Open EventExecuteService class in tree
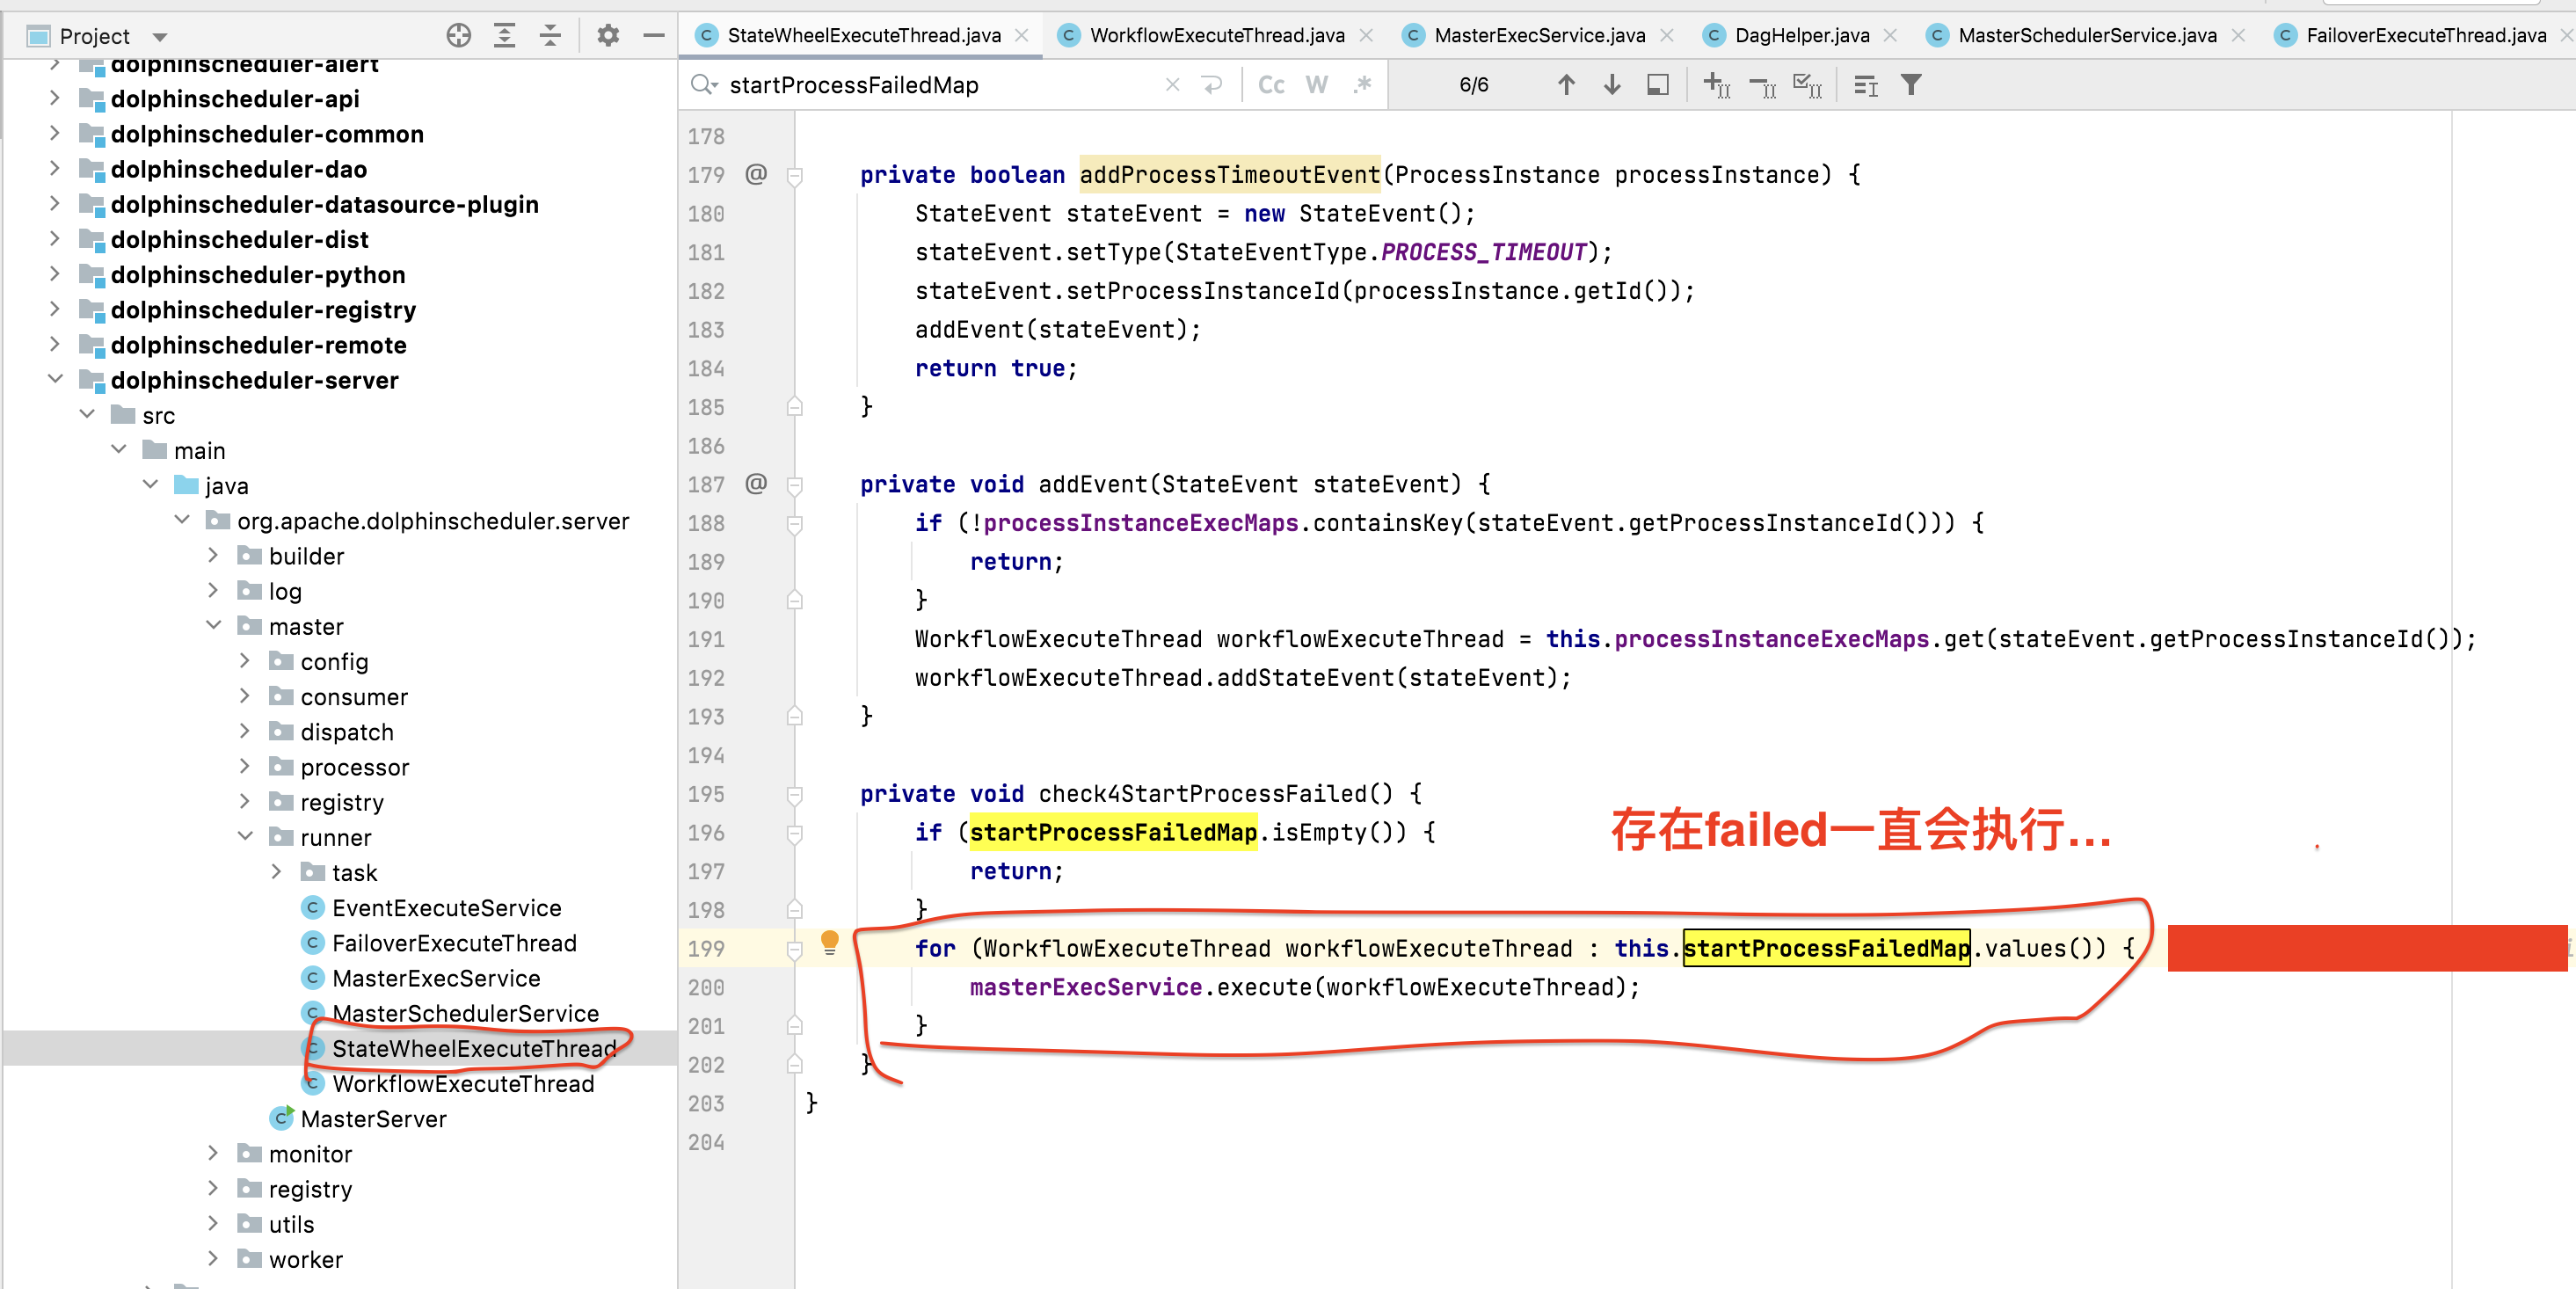2576x1289 pixels. (x=446, y=907)
